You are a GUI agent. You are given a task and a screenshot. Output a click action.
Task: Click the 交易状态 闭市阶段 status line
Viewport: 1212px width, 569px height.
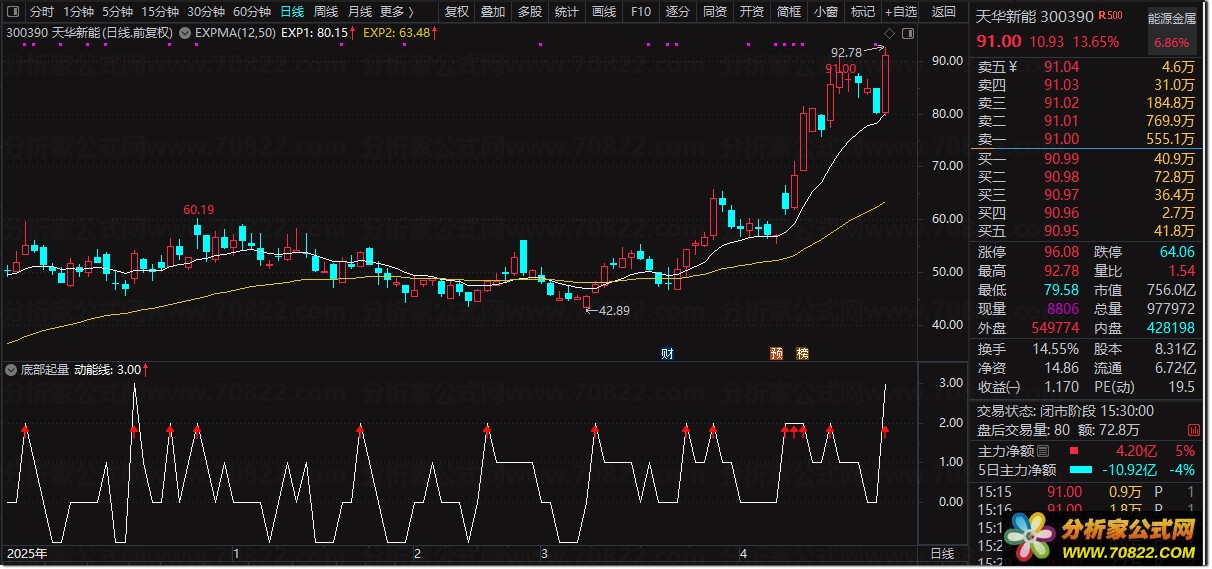pos(1065,410)
